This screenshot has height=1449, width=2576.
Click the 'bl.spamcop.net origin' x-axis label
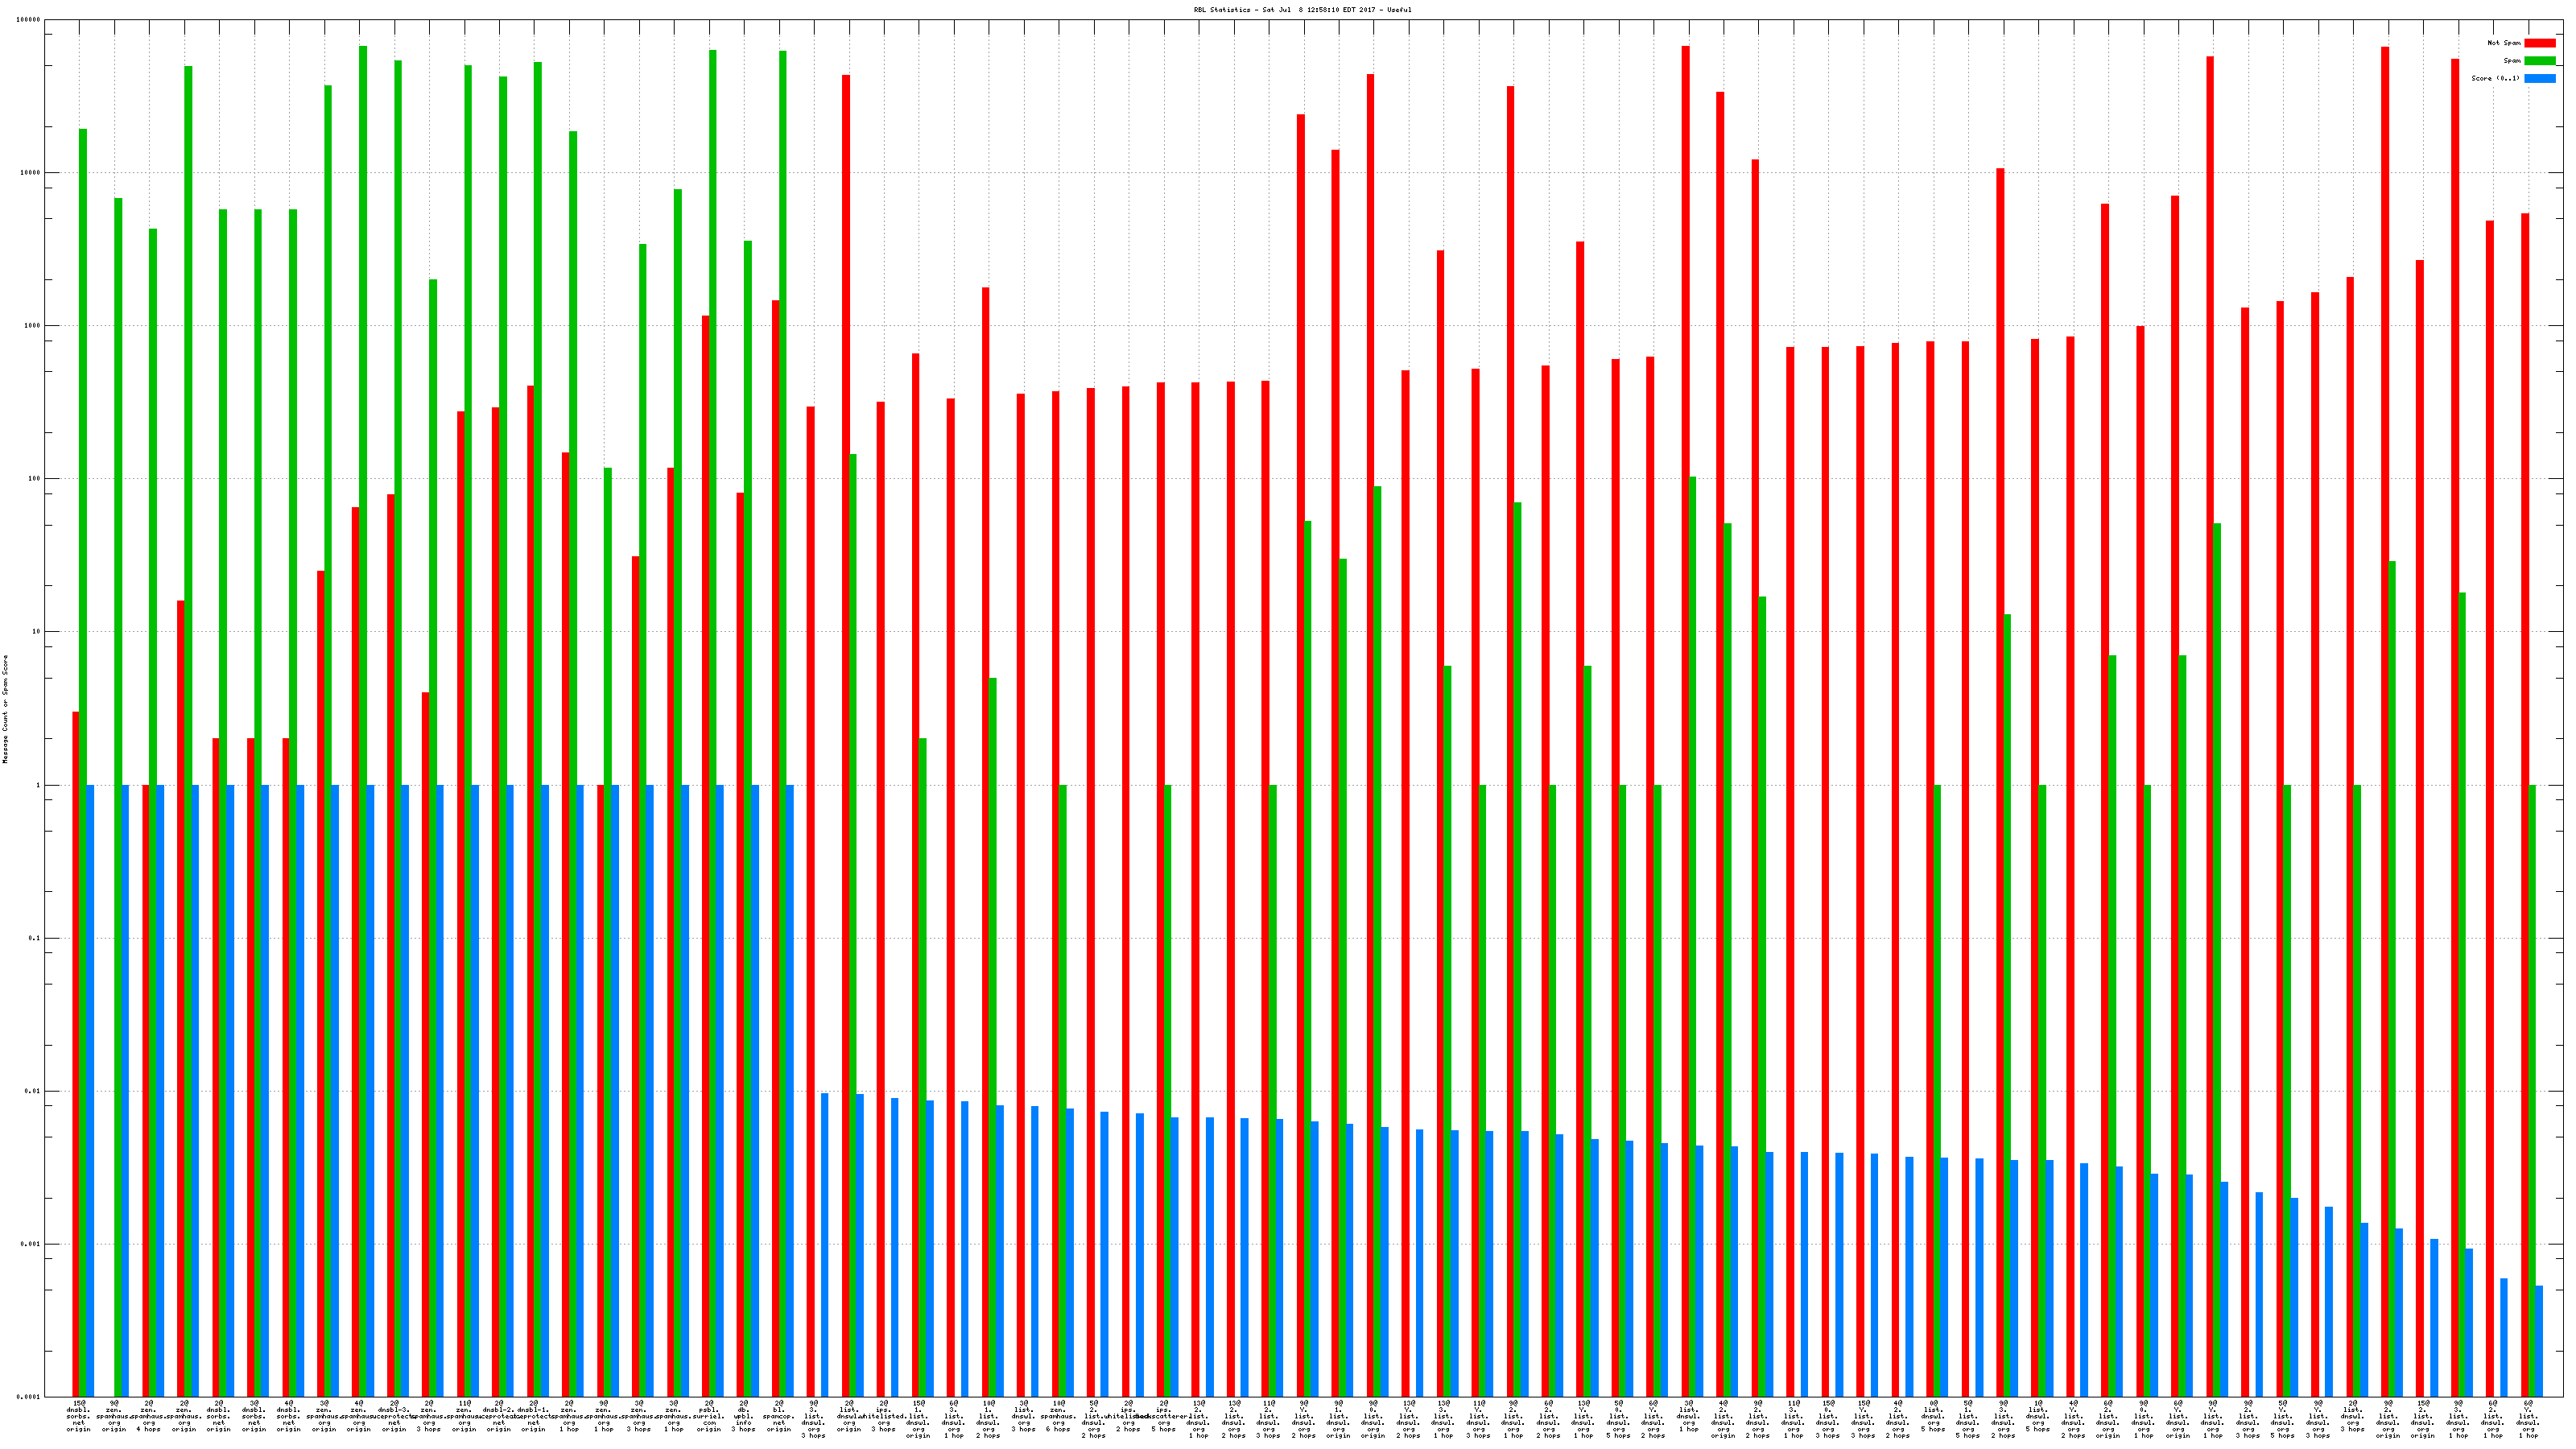point(779,1416)
